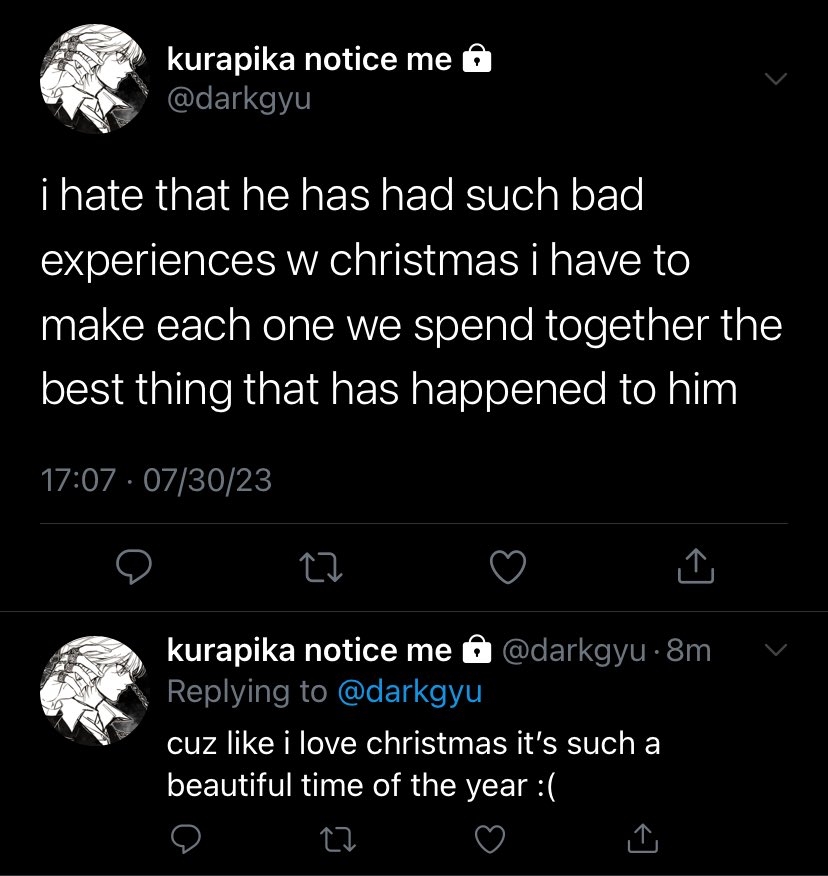The image size is (828, 876).
Task: Open tweet timestamp 17:07 · 07/30/23
Action: coord(156,480)
